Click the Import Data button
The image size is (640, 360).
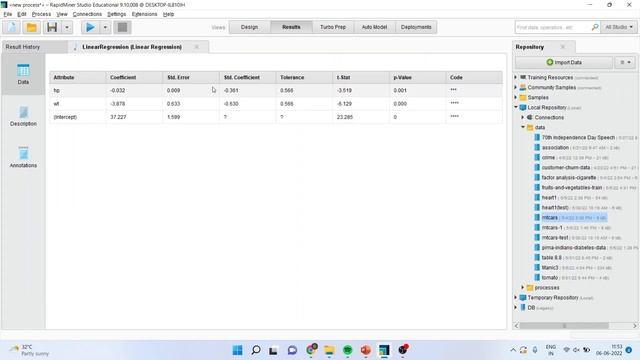tap(564, 62)
